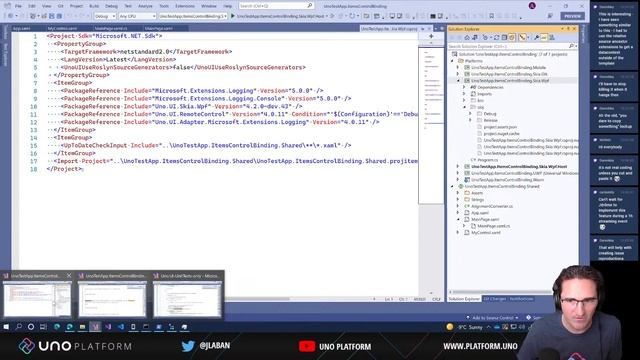Expand the Assets folder in Shared project
This screenshot has width=640, height=360.
pyautogui.click(x=458, y=193)
